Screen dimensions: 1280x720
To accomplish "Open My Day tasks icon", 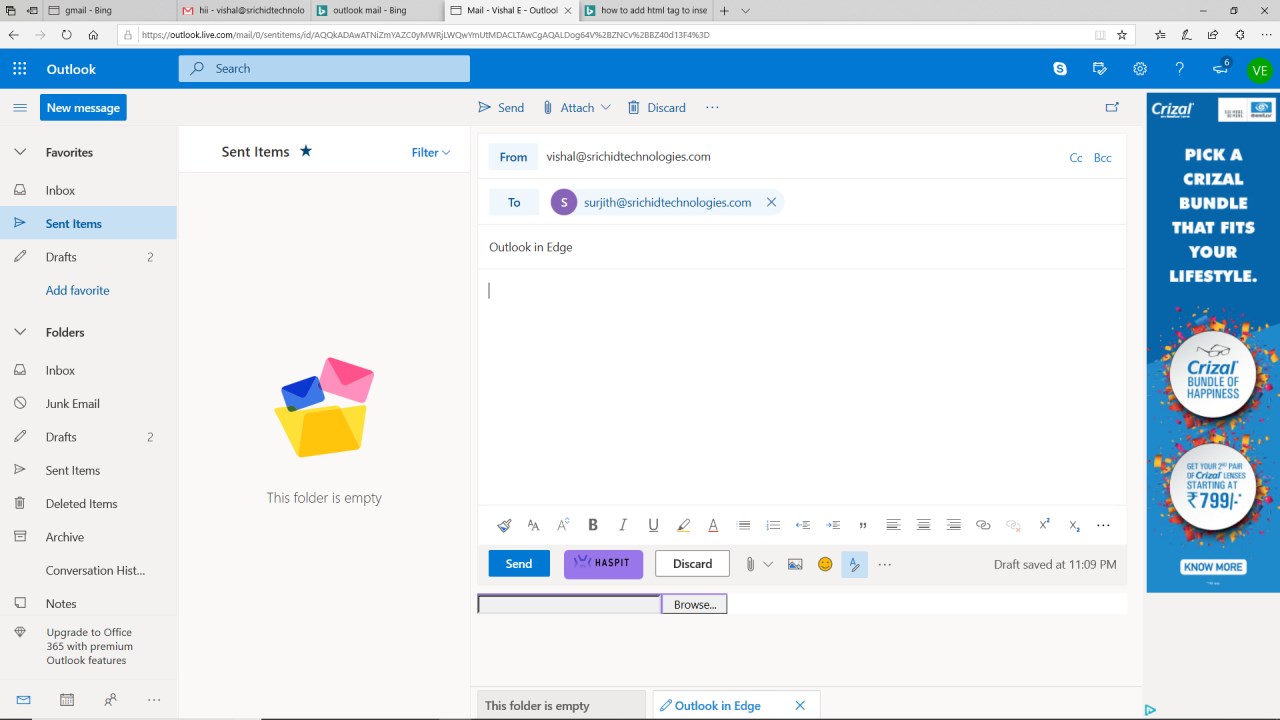I will pos(1100,69).
